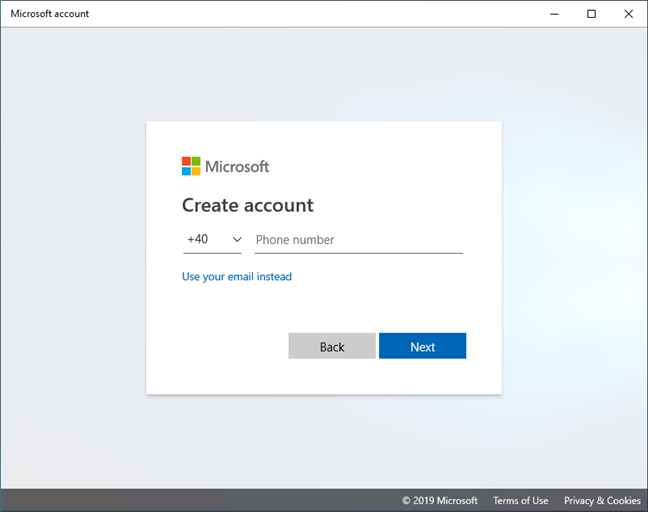Click the Phone number input field
This screenshot has height=512, width=648.
pos(359,240)
